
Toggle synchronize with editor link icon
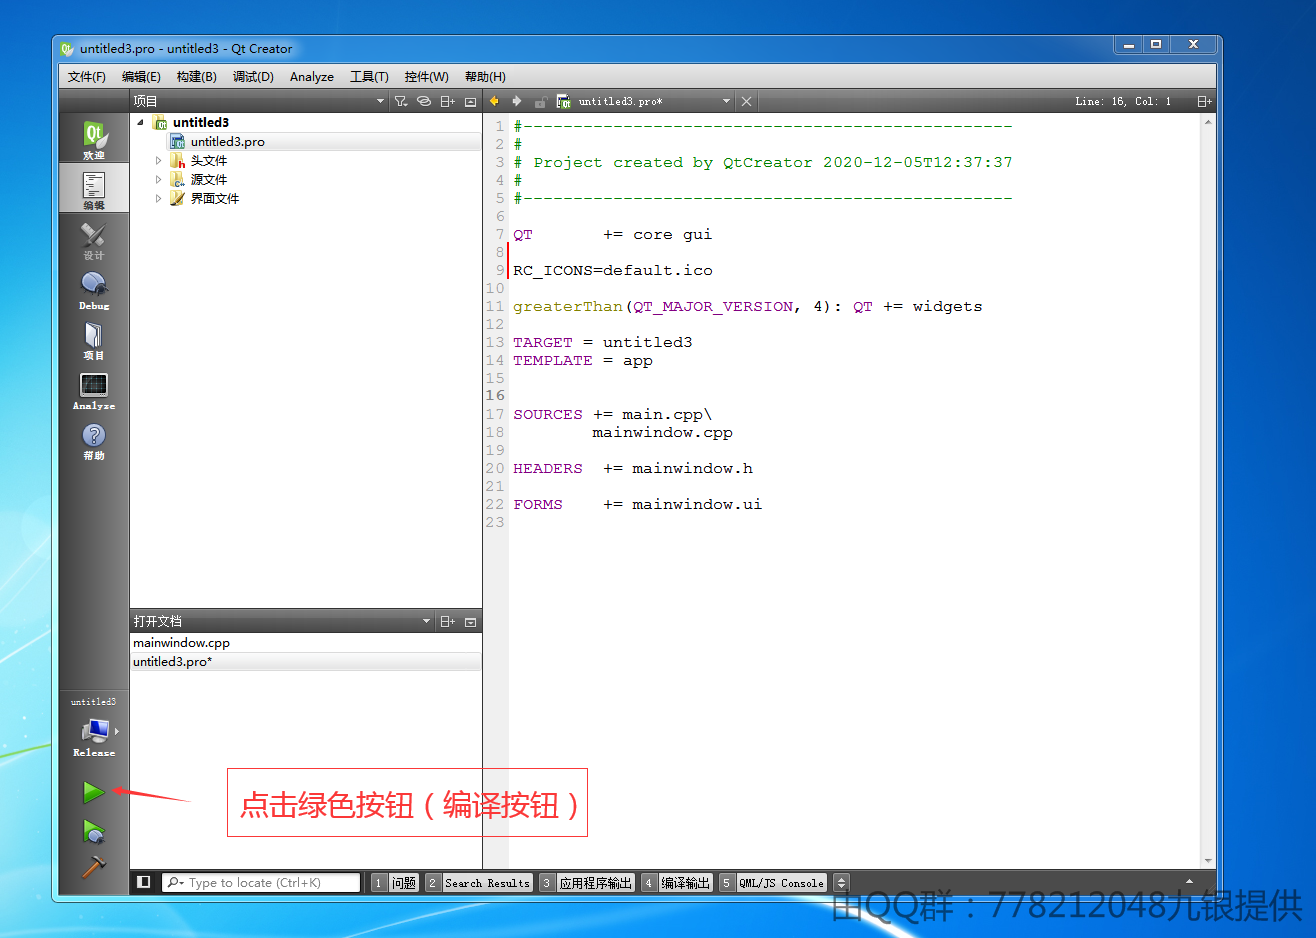pos(424,101)
